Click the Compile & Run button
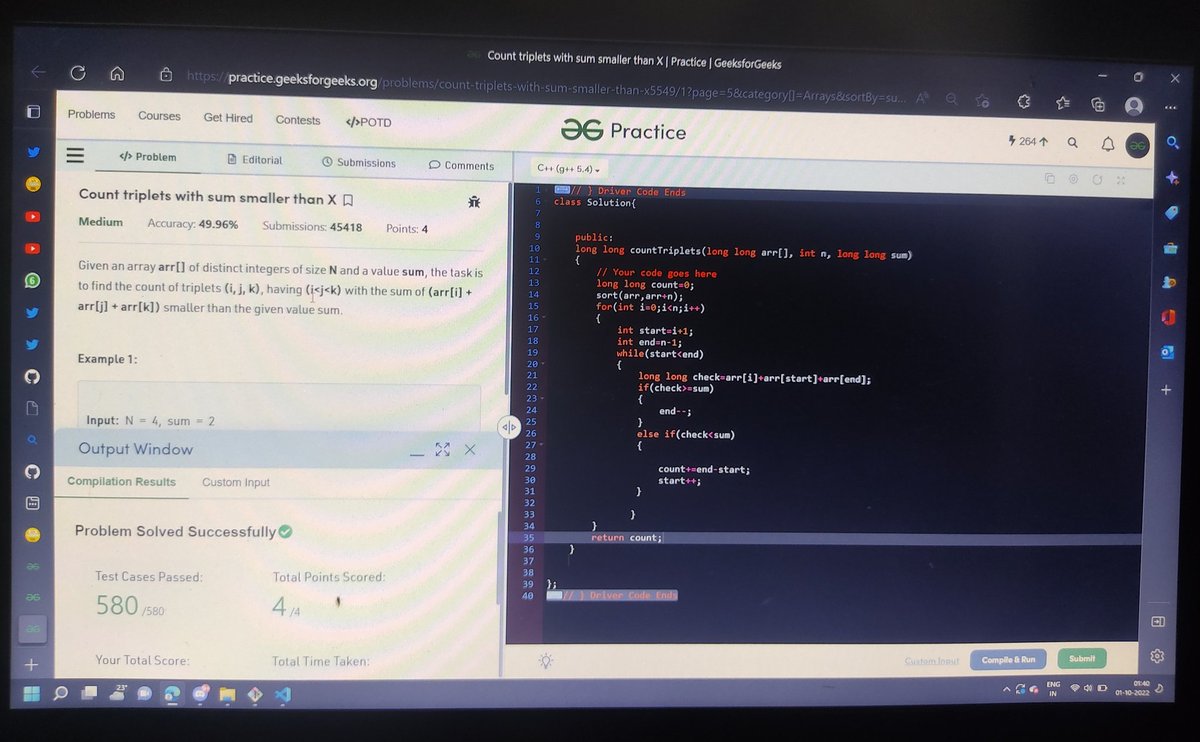 click(1008, 660)
